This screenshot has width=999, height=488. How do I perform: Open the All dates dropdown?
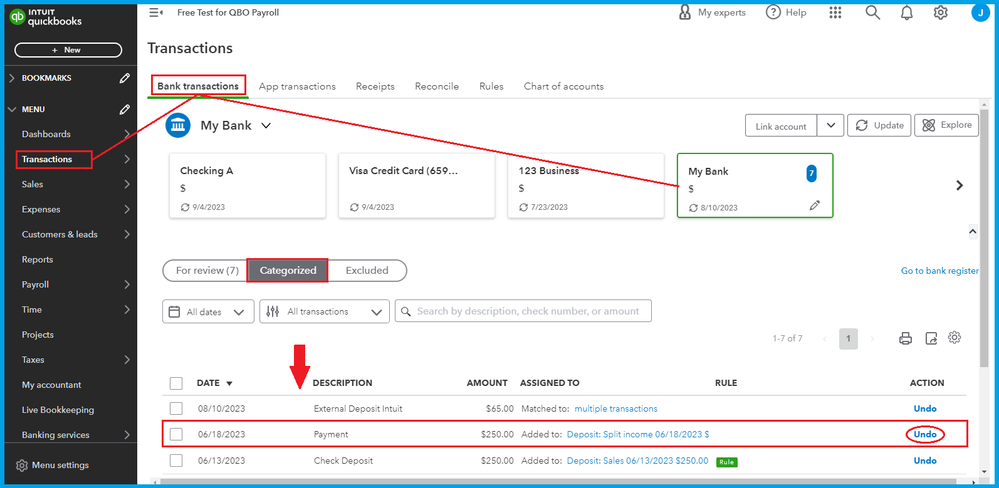tap(208, 312)
